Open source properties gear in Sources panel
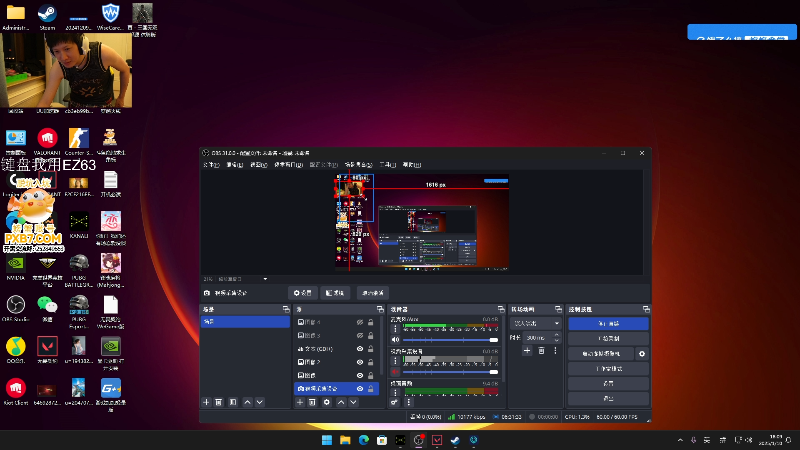Viewport: 800px width, 450px height. tap(327, 402)
